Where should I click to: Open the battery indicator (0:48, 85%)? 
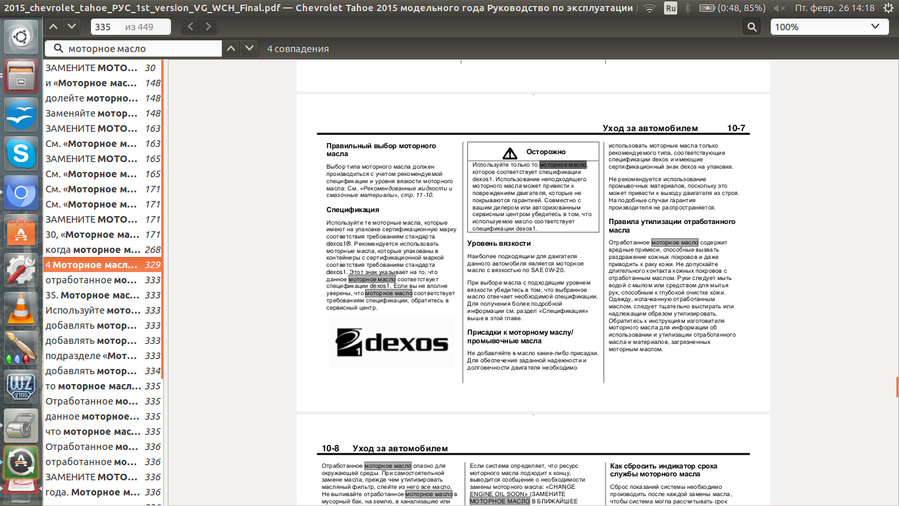732,8
